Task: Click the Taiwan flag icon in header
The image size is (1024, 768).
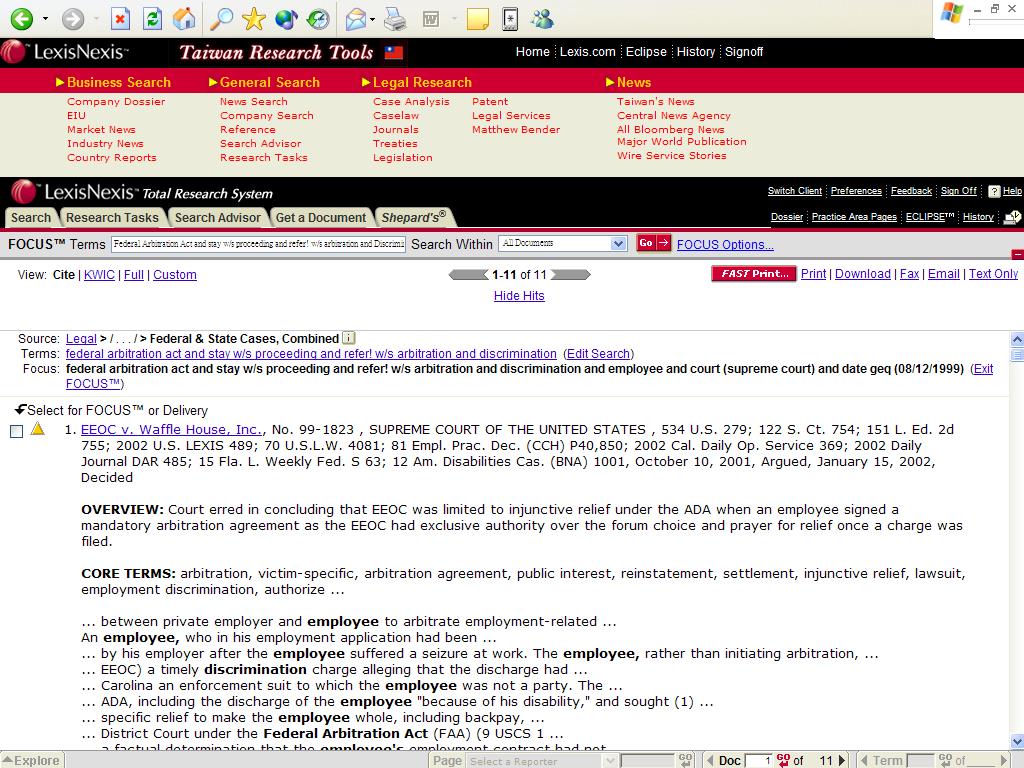Action: [394, 52]
